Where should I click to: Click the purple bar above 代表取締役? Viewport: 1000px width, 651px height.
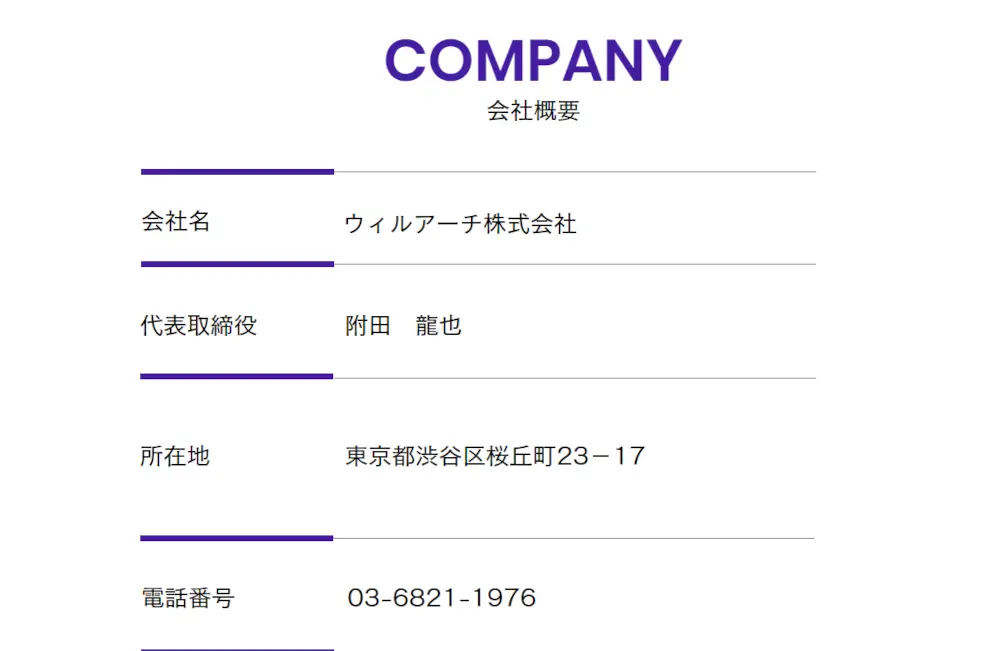tap(237, 264)
